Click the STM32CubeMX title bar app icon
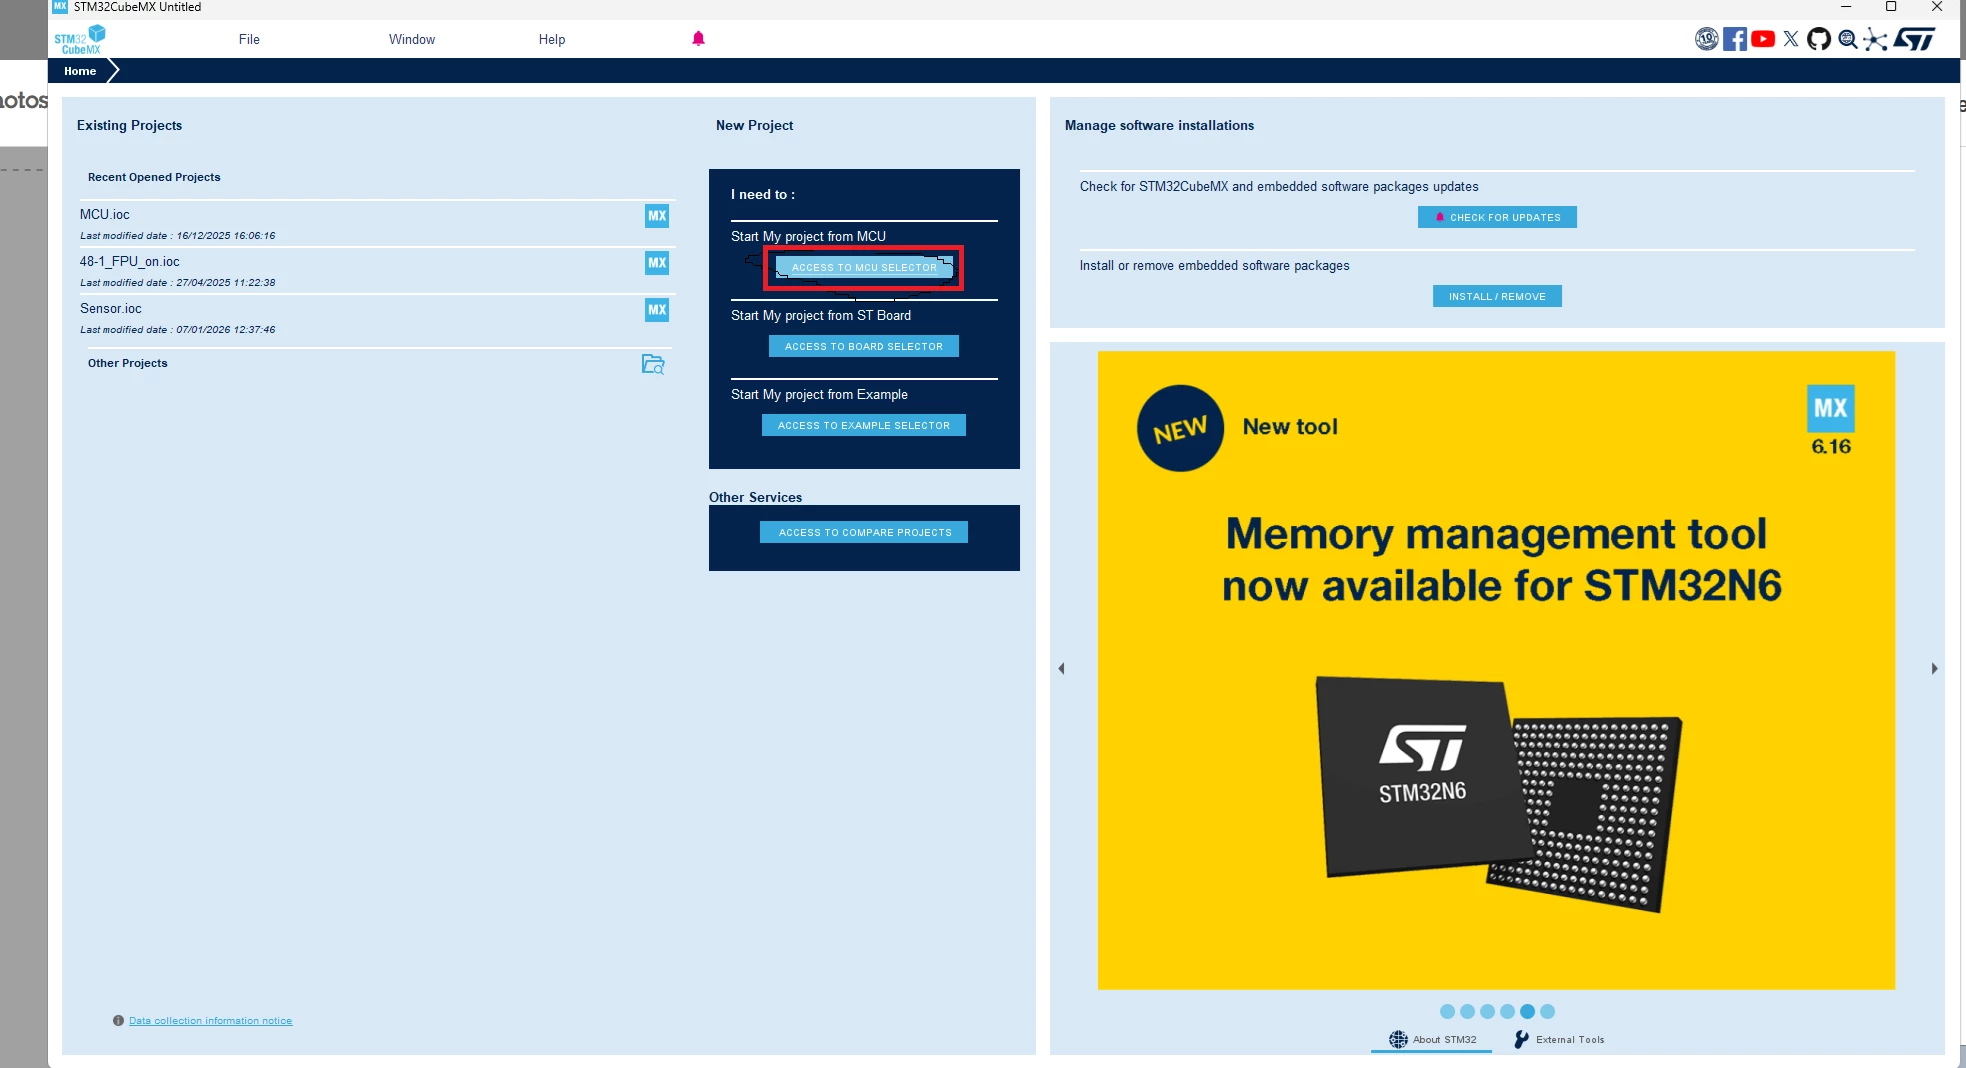Image resolution: width=1966 pixels, height=1068 pixels. [60, 7]
